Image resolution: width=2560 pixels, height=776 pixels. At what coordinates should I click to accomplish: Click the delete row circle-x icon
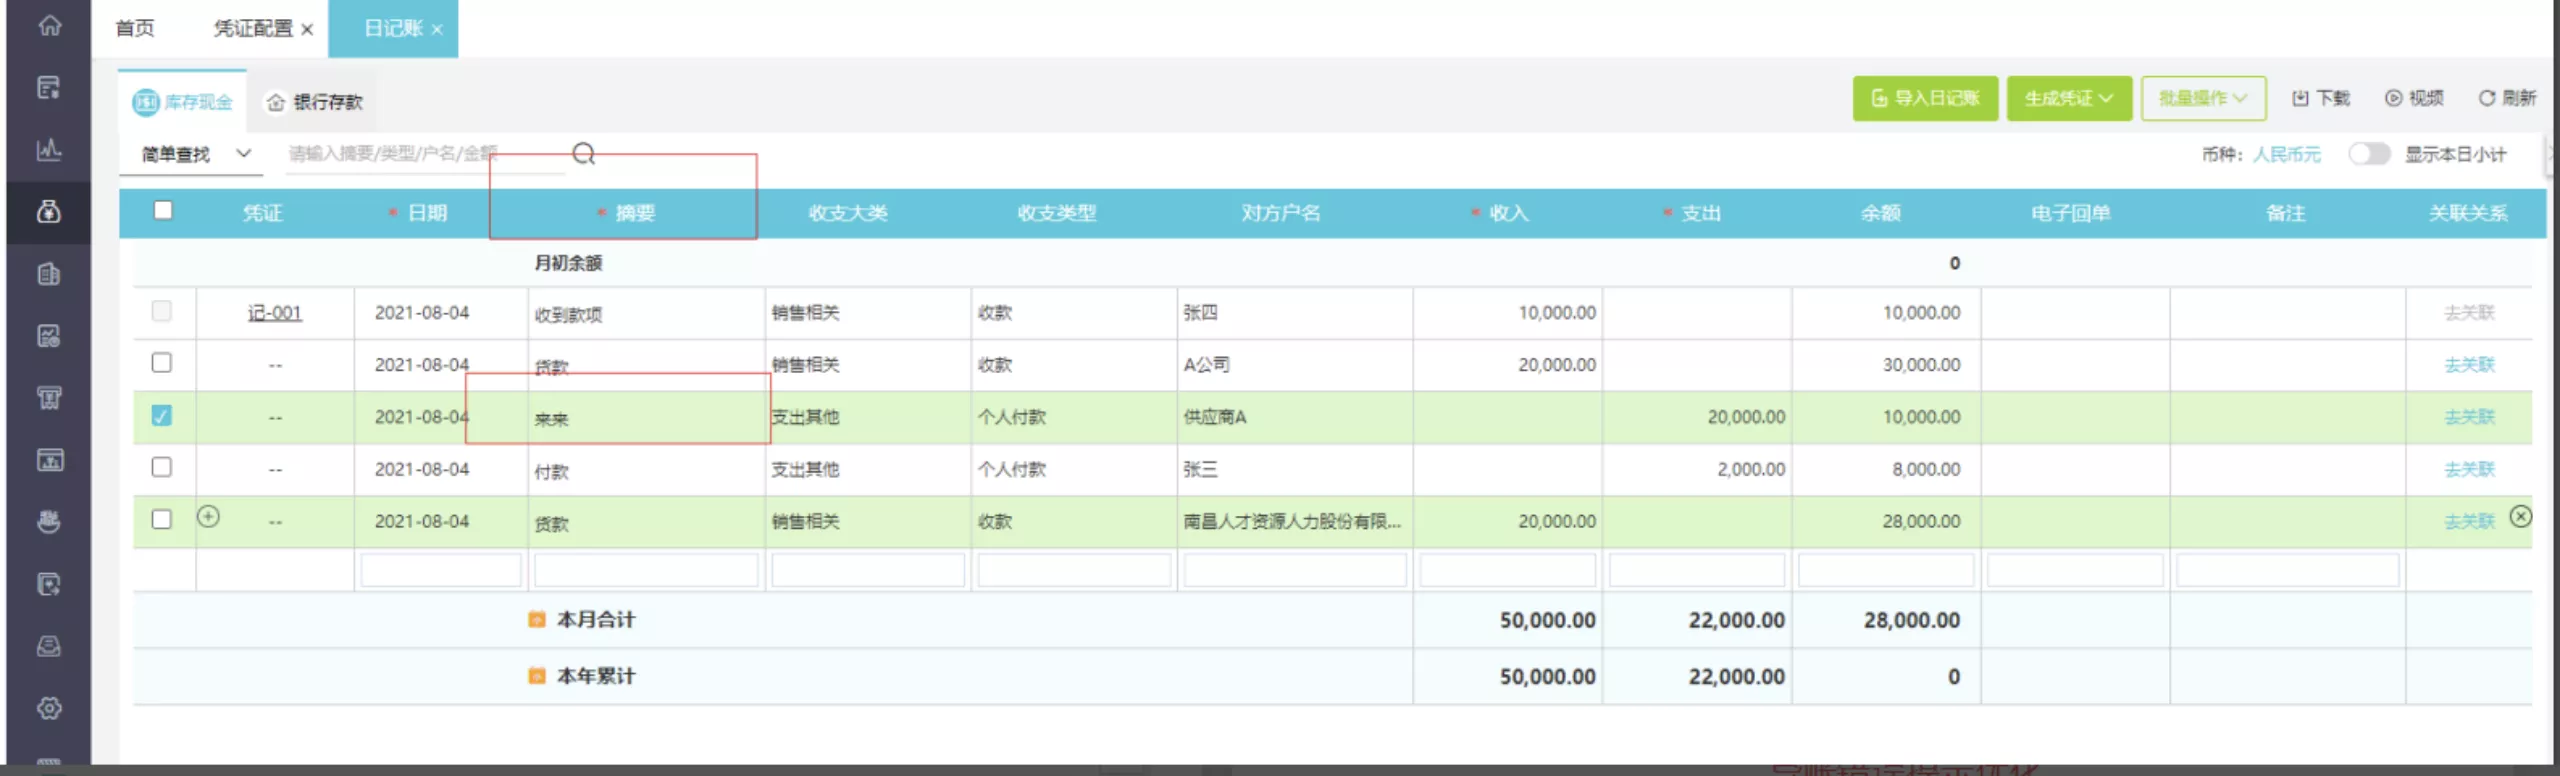pyautogui.click(x=2521, y=517)
